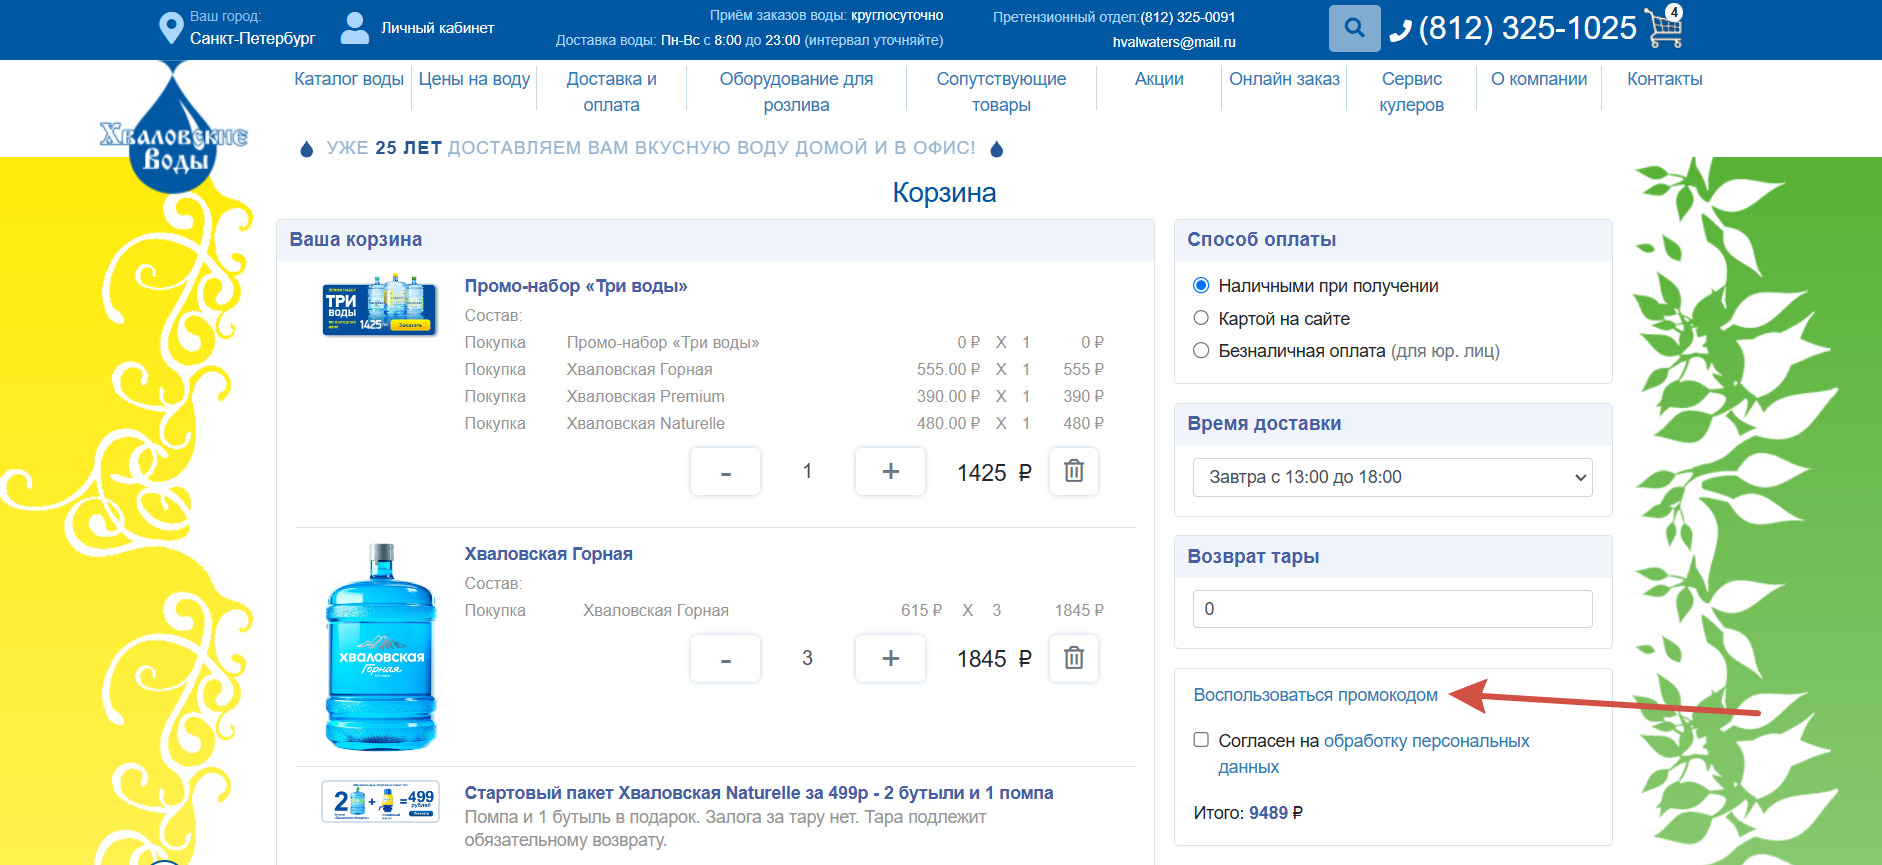This screenshot has height=865, width=1882.
Task: Click Воспользоваться промокодом link
Action: (1315, 695)
